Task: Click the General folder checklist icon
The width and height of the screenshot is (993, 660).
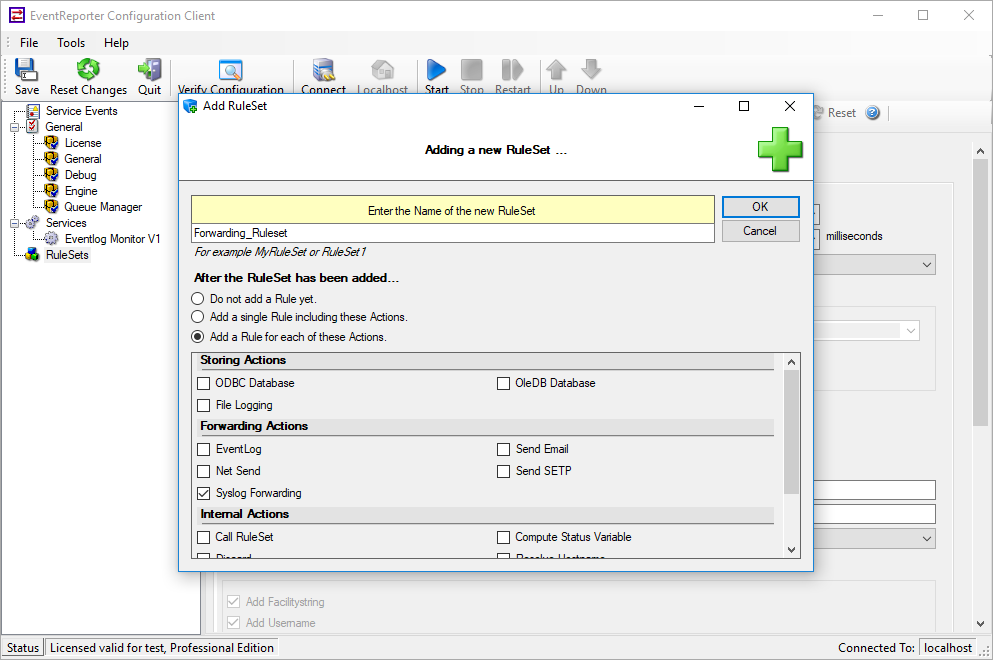Action: [32, 127]
